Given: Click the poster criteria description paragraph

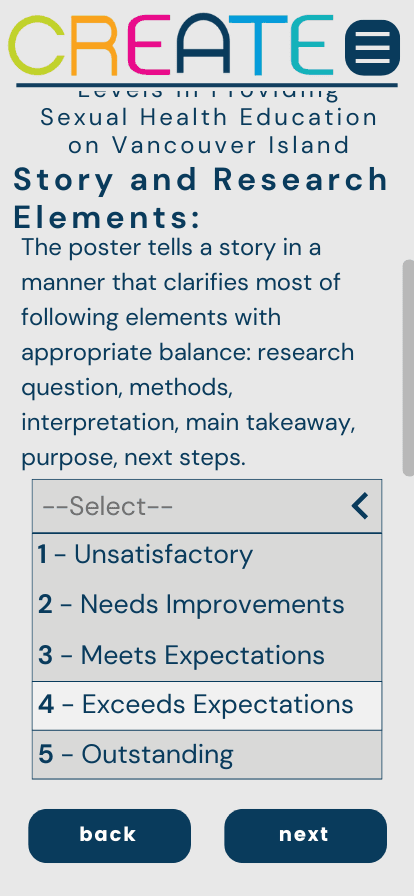Looking at the screenshot, I should [189, 353].
